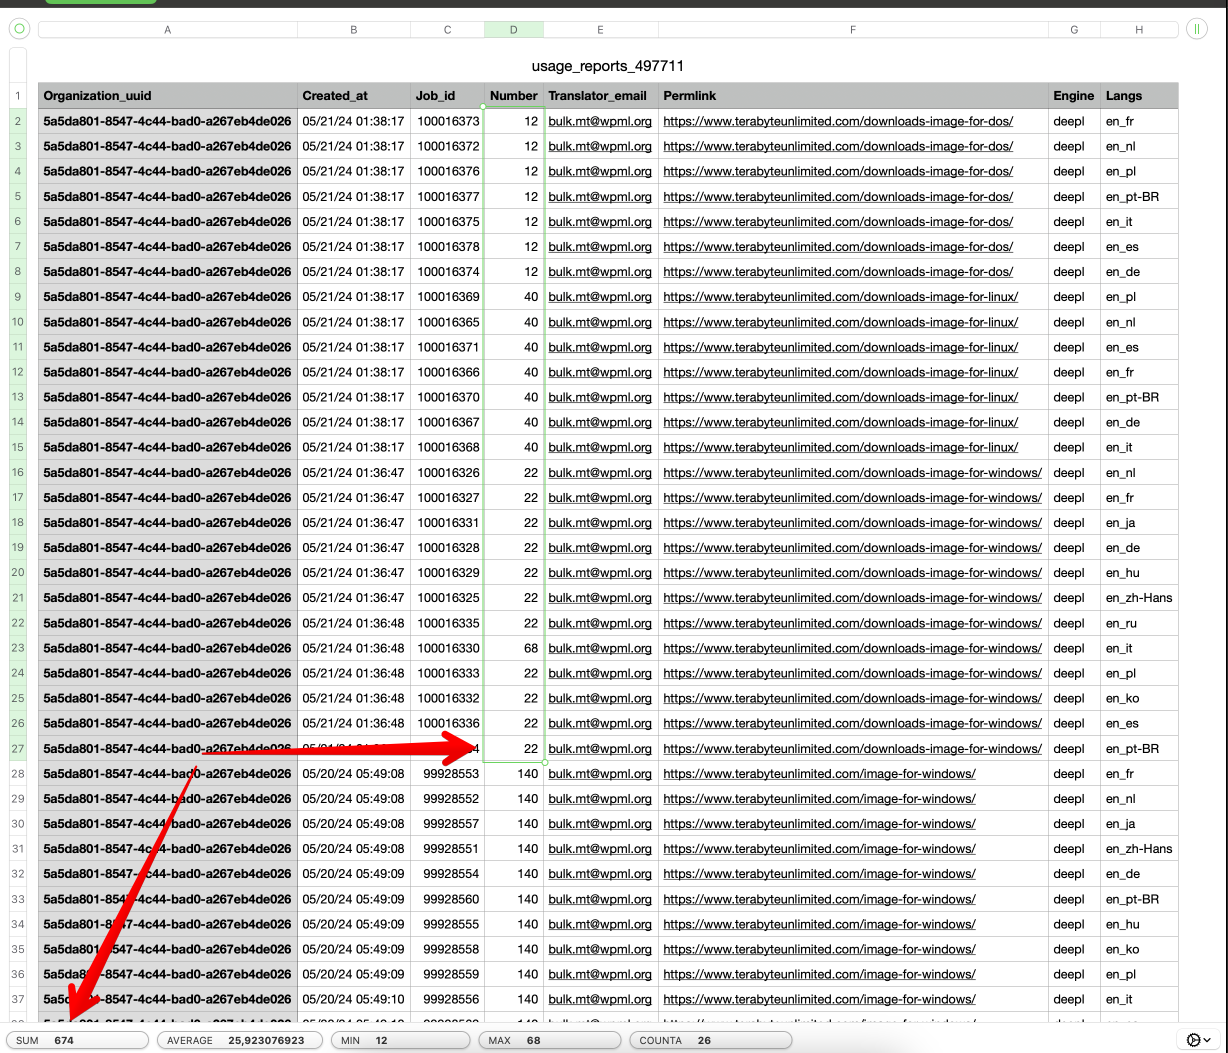Image resolution: width=1228 pixels, height=1053 pixels.
Task: Click the Organization_uuid header cell
Action: tap(168, 96)
